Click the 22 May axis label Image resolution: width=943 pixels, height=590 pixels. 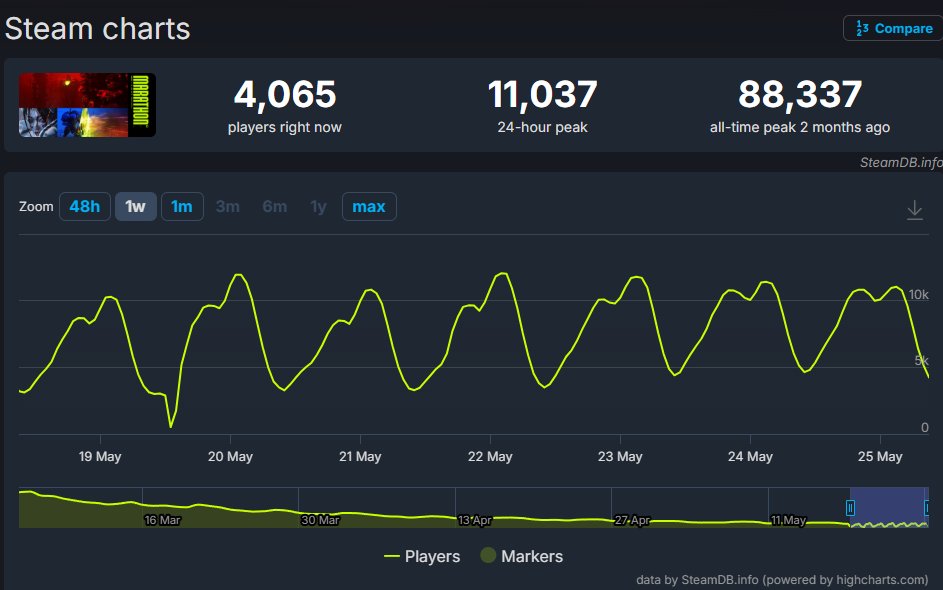coord(490,456)
